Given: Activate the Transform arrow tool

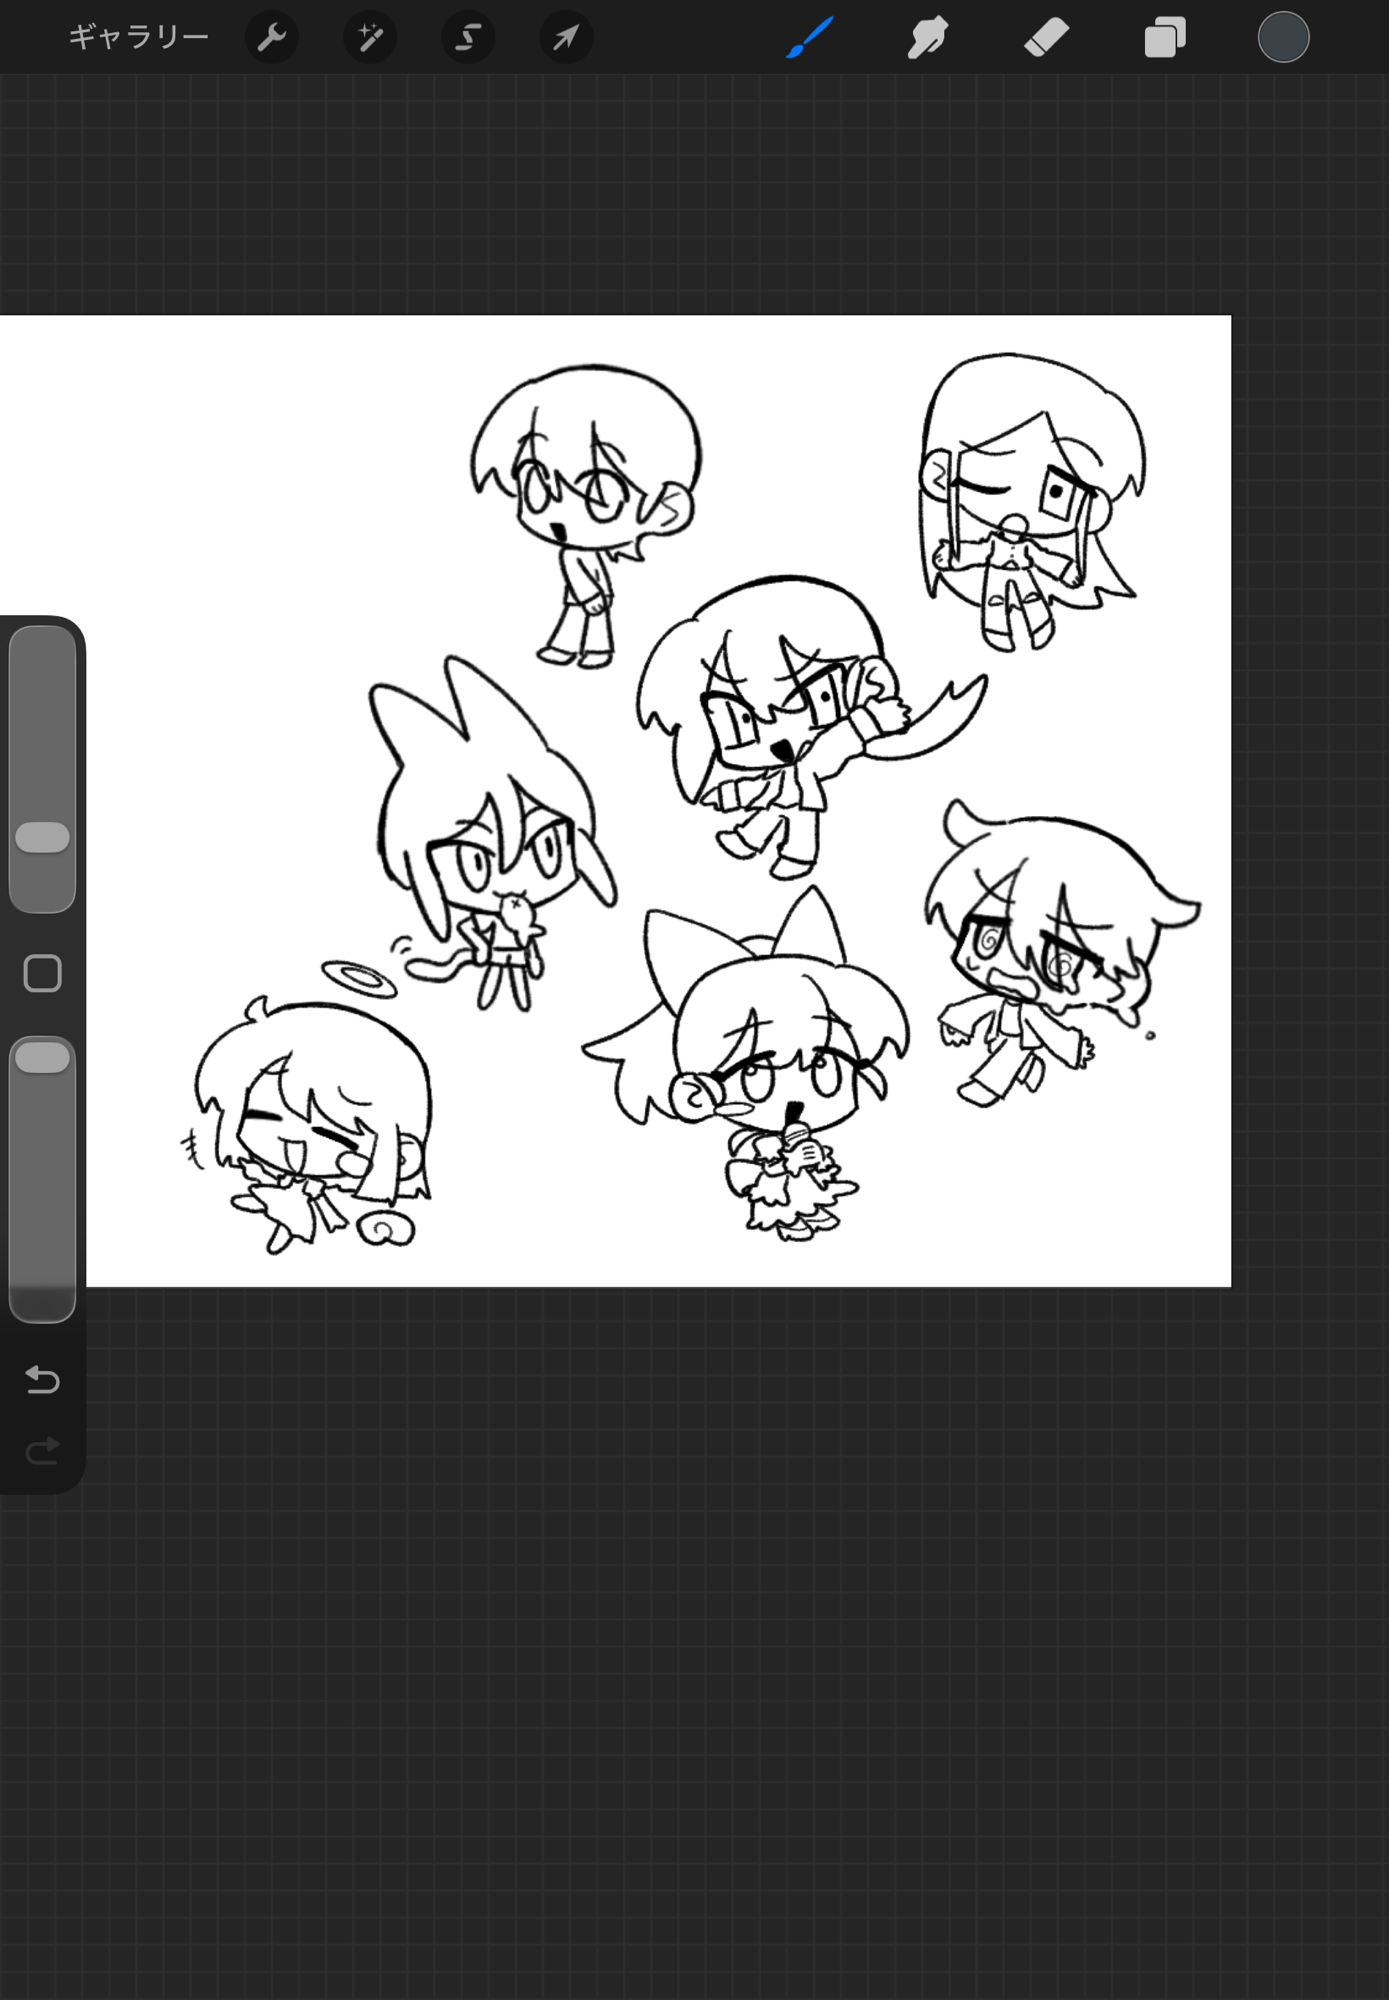Looking at the screenshot, I should click(566, 38).
